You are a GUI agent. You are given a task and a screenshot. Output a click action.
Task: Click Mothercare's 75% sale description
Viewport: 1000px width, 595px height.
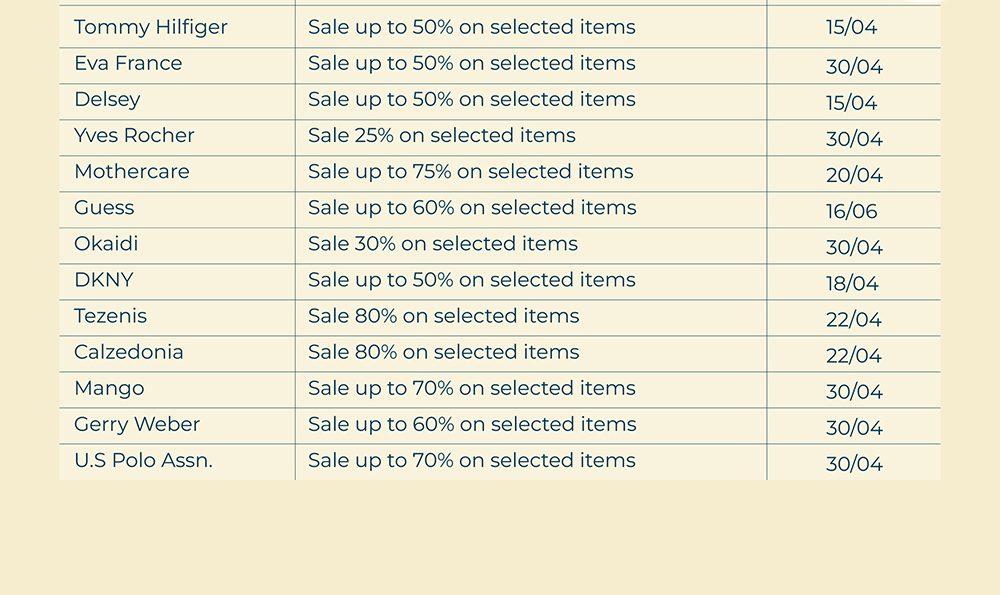[470, 171]
